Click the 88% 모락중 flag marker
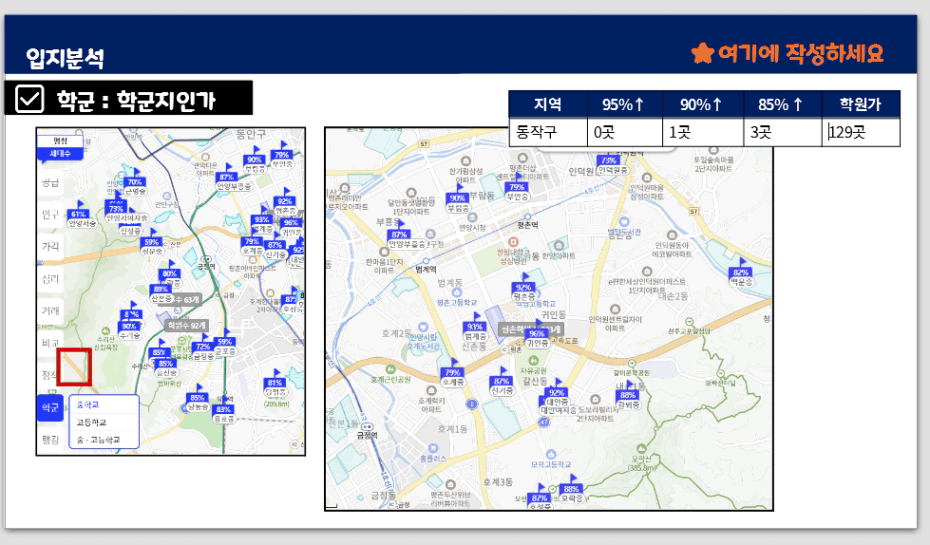 pyautogui.click(x=572, y=490)
